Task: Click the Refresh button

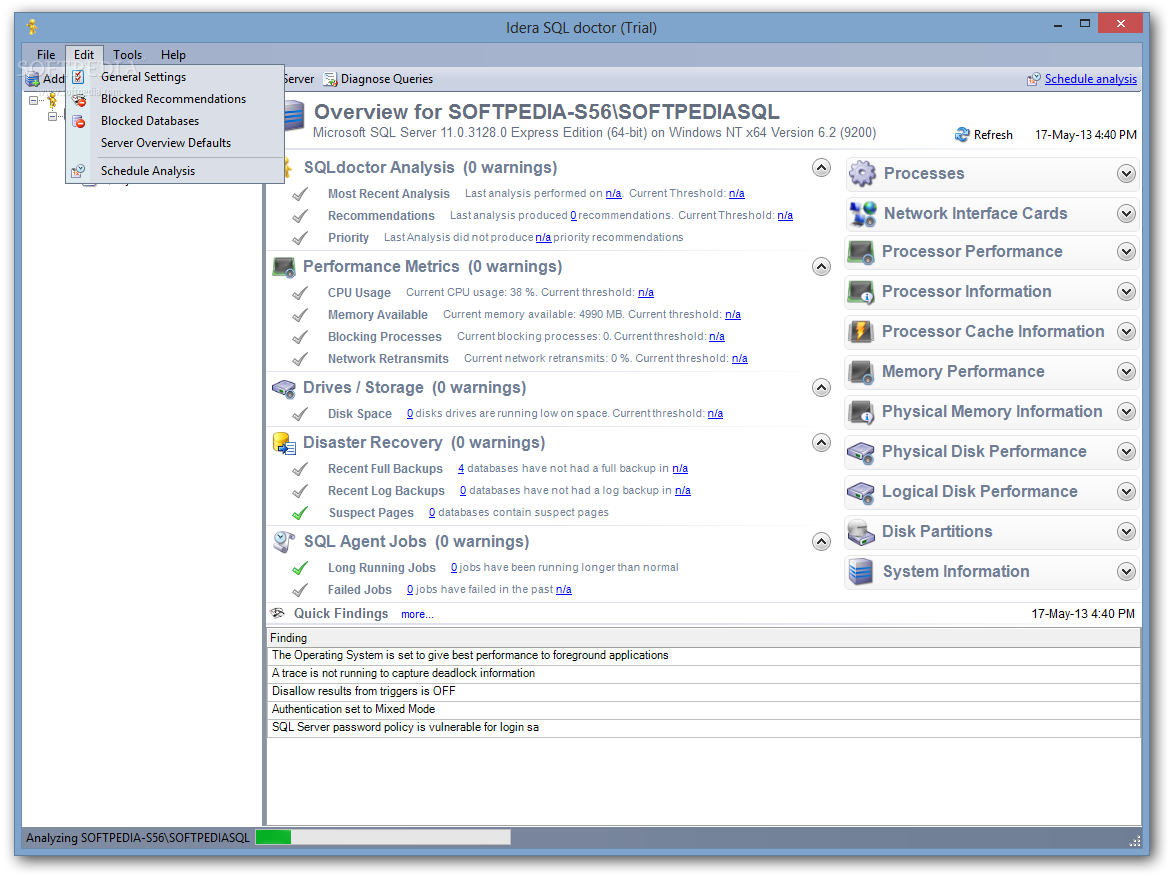Action: click(984, 135)
